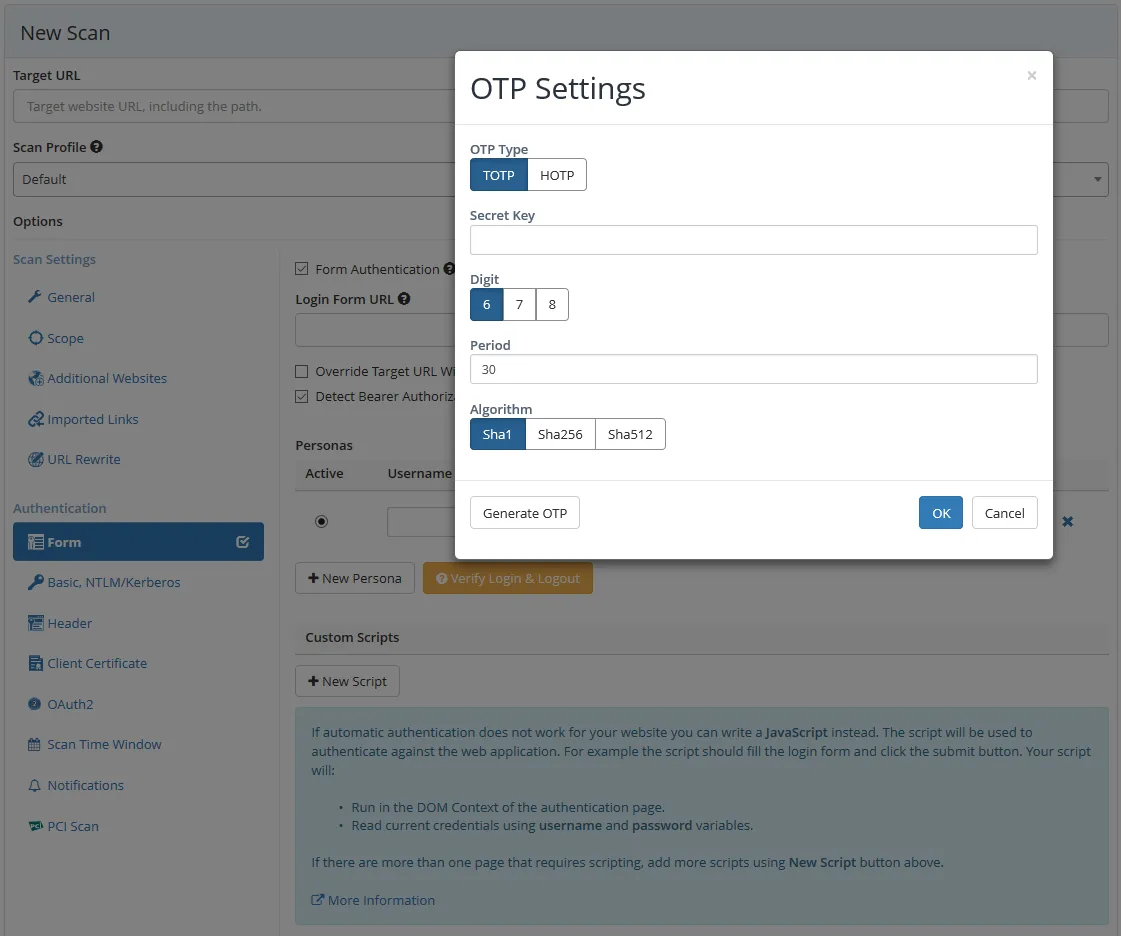This screenshot has height=936, width=1121.
Task: Expand the Form Authentication help tooltip
Action: pyautogui.click(x=447, y=268)
